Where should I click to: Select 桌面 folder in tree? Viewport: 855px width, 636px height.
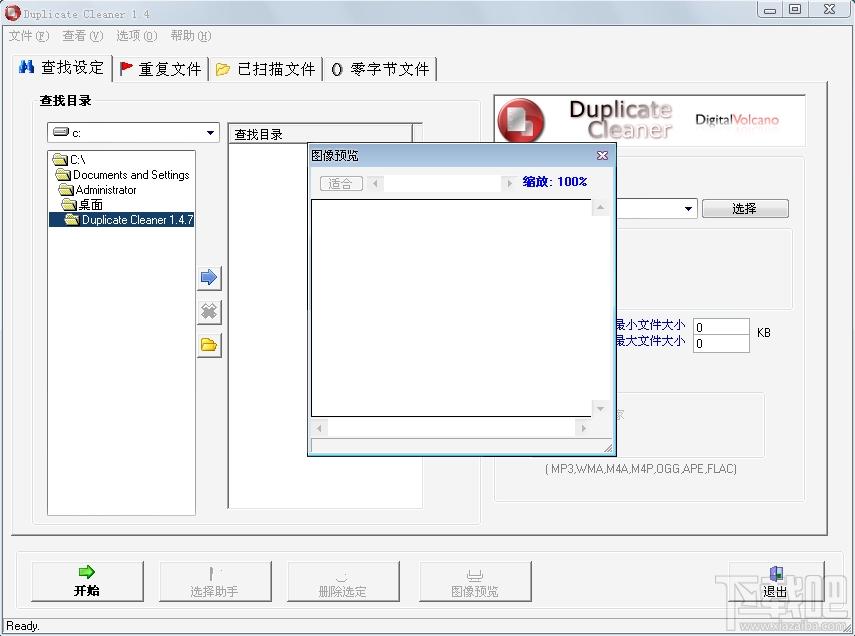click(82, 205)
